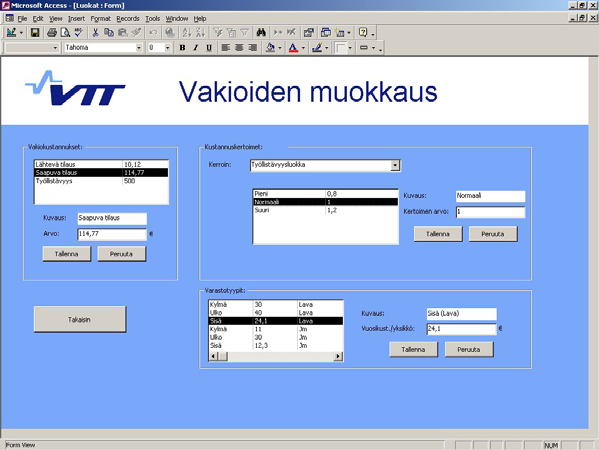Click the Format Painter icon

(136, 32)
